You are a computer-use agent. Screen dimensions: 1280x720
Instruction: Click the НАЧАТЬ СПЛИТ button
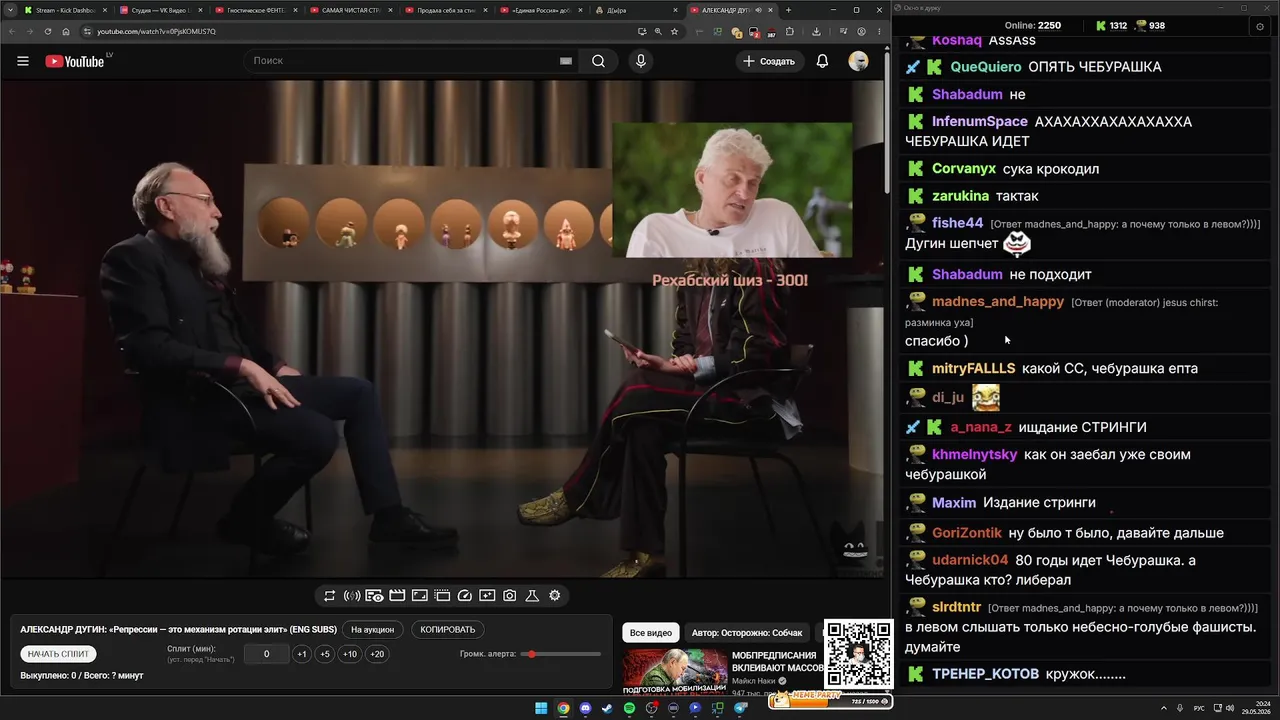(x=58, y=654)
